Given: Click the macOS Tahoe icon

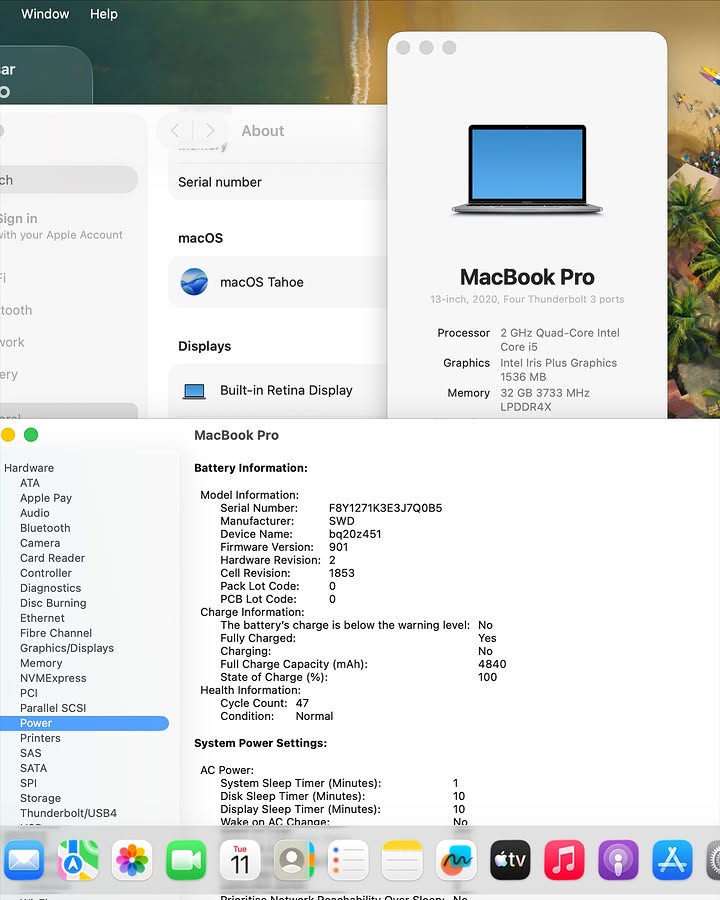Looking at the screenshot, I should point(194,282).
